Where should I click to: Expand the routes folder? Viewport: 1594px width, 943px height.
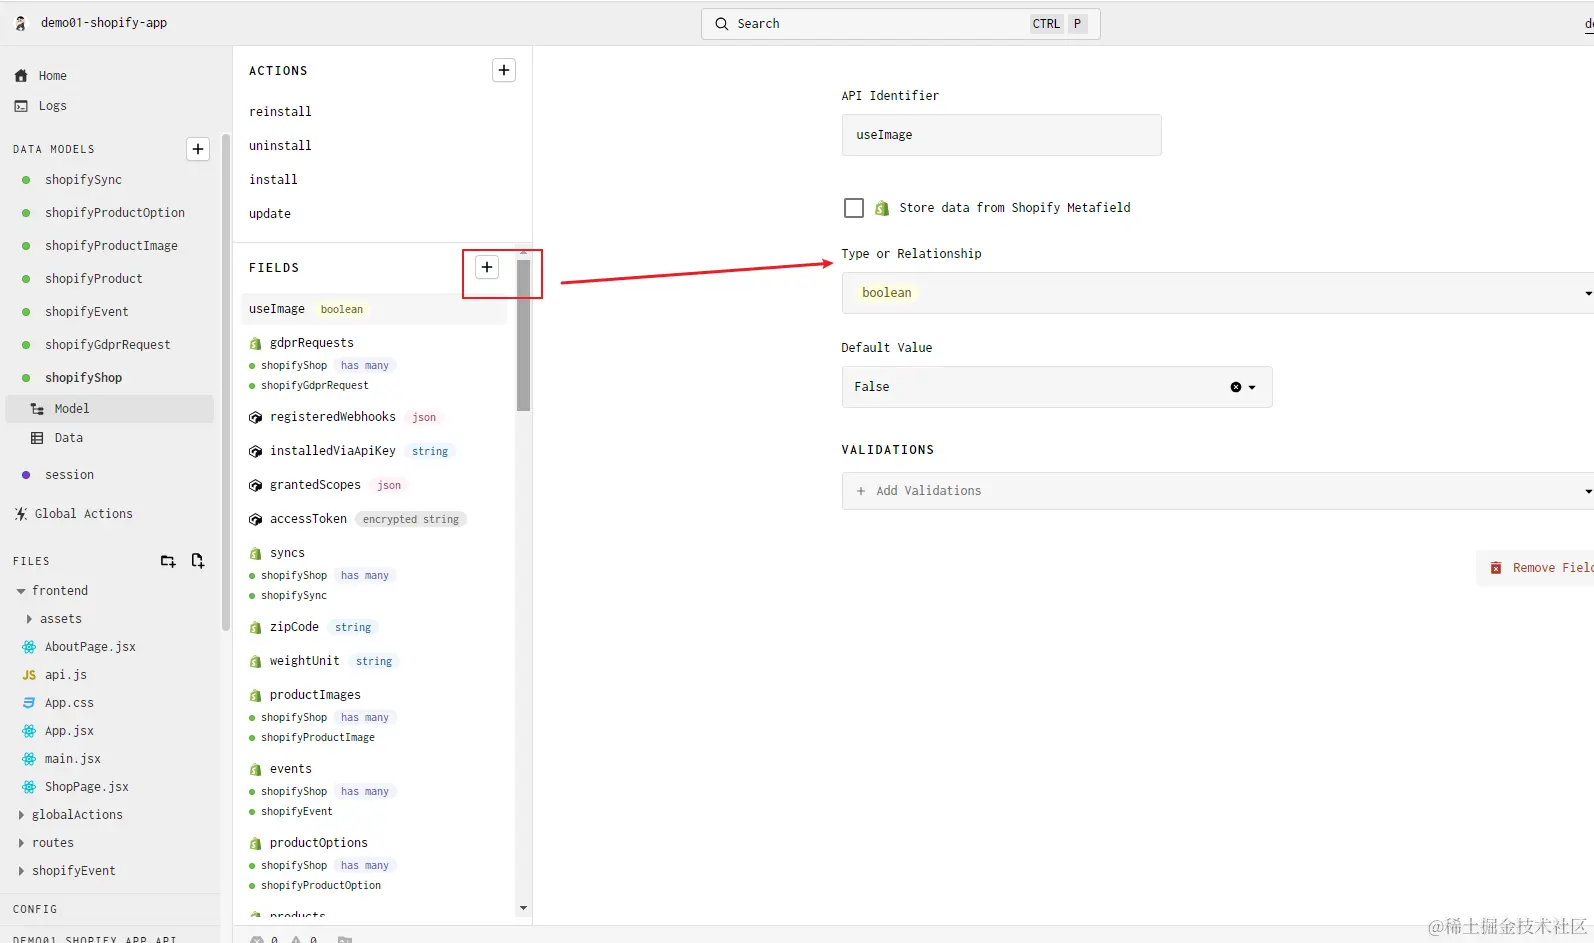click(x=21, y=843)
